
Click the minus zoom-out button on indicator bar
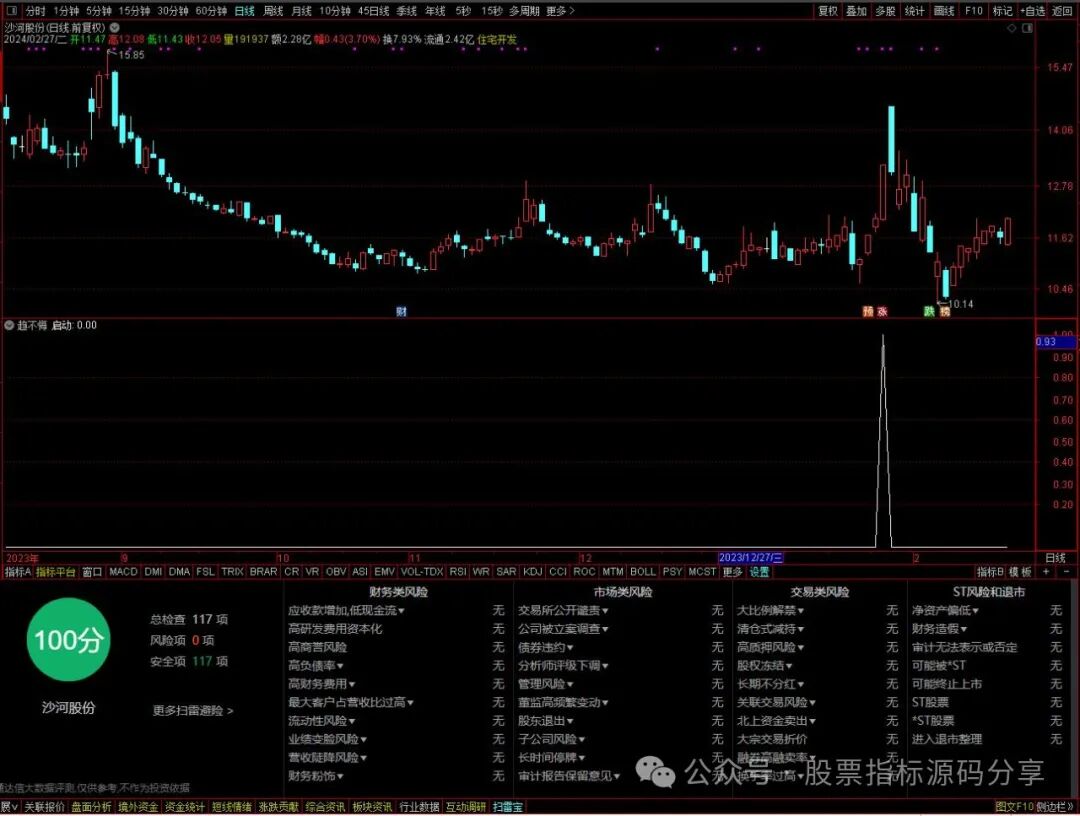point(1066,572)
